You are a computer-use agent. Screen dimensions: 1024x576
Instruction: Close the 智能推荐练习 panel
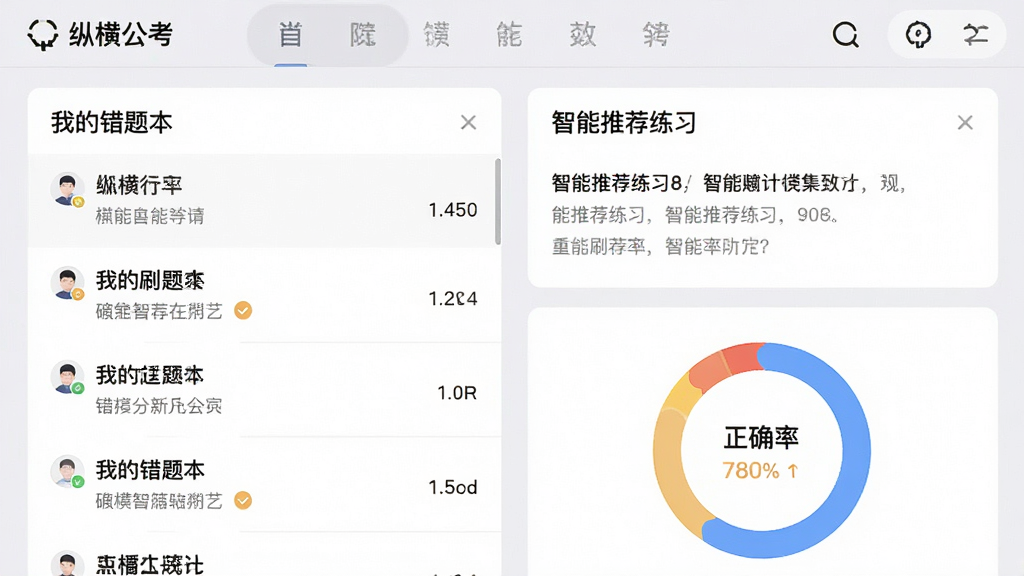965,122
